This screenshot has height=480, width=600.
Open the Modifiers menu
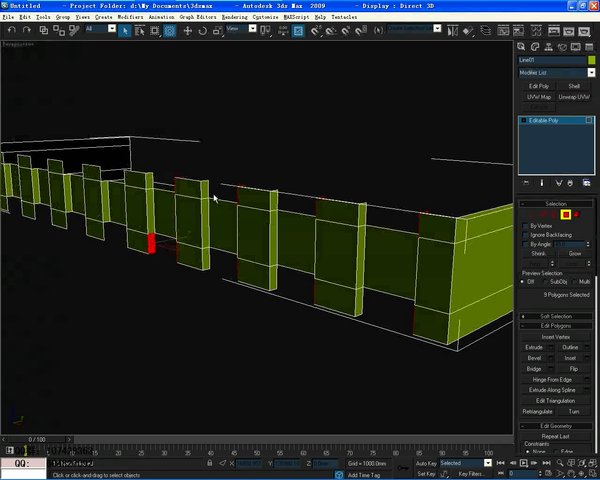(130, 17)
